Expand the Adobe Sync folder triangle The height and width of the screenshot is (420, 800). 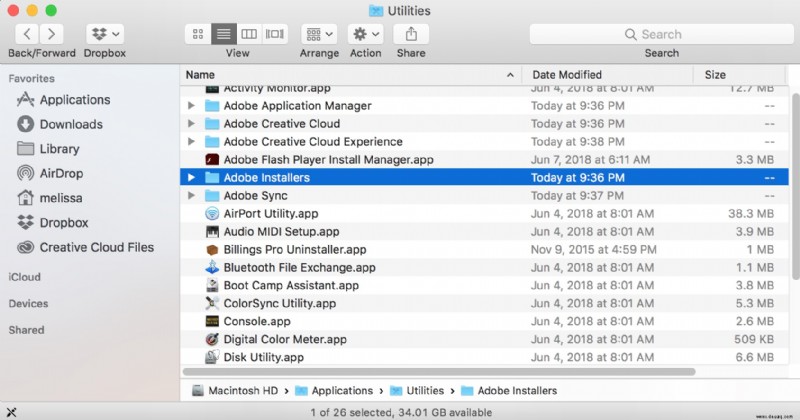[x=191, y=195]
